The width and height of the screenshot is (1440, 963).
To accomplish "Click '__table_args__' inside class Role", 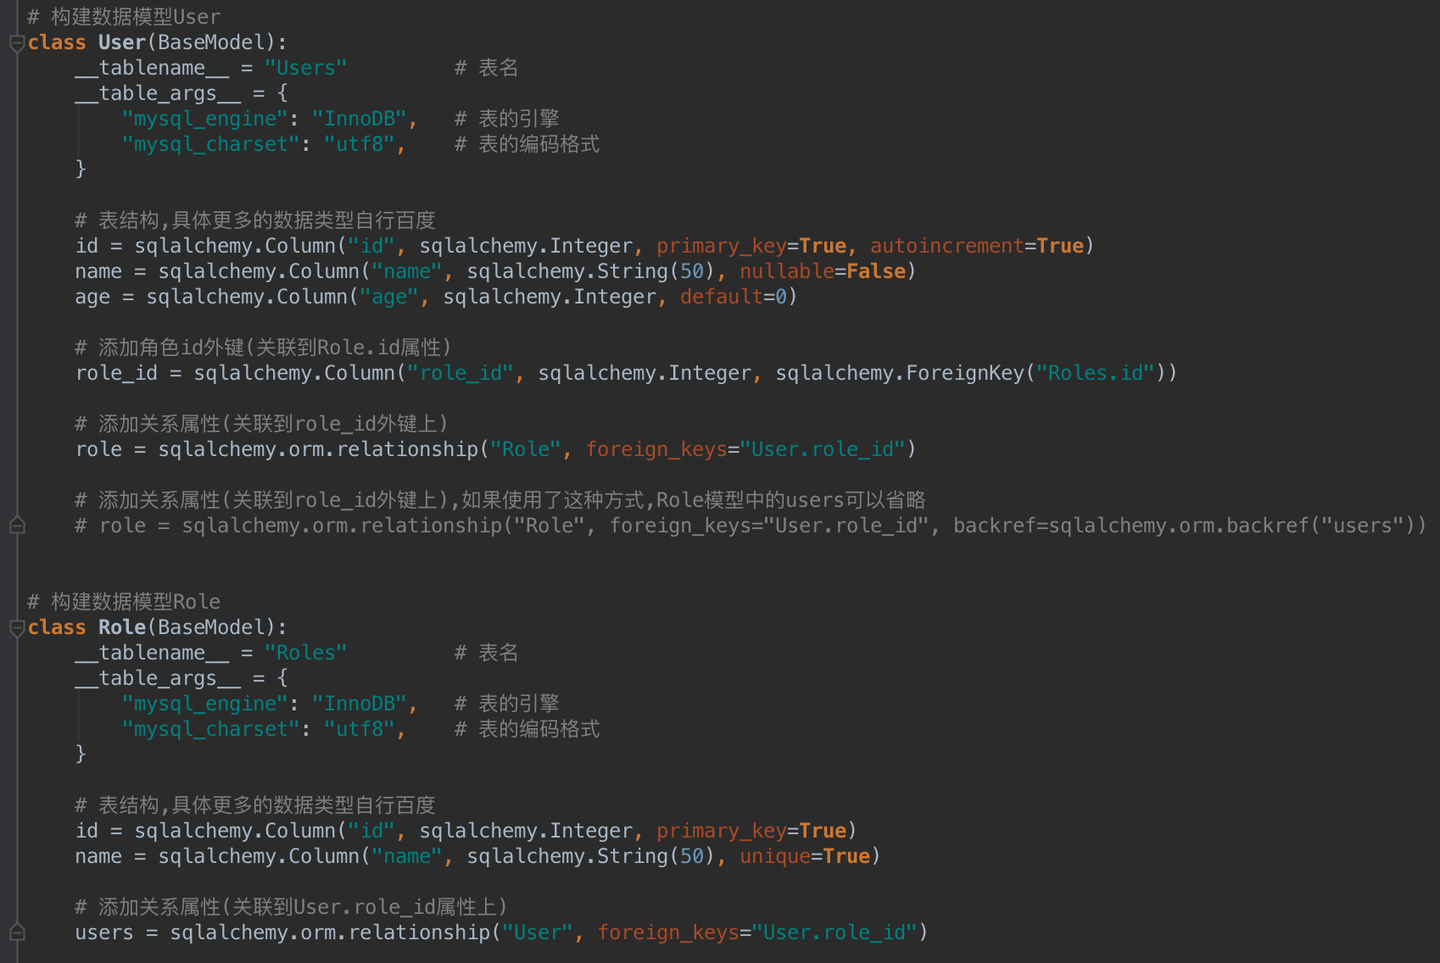I will point(158,678).
